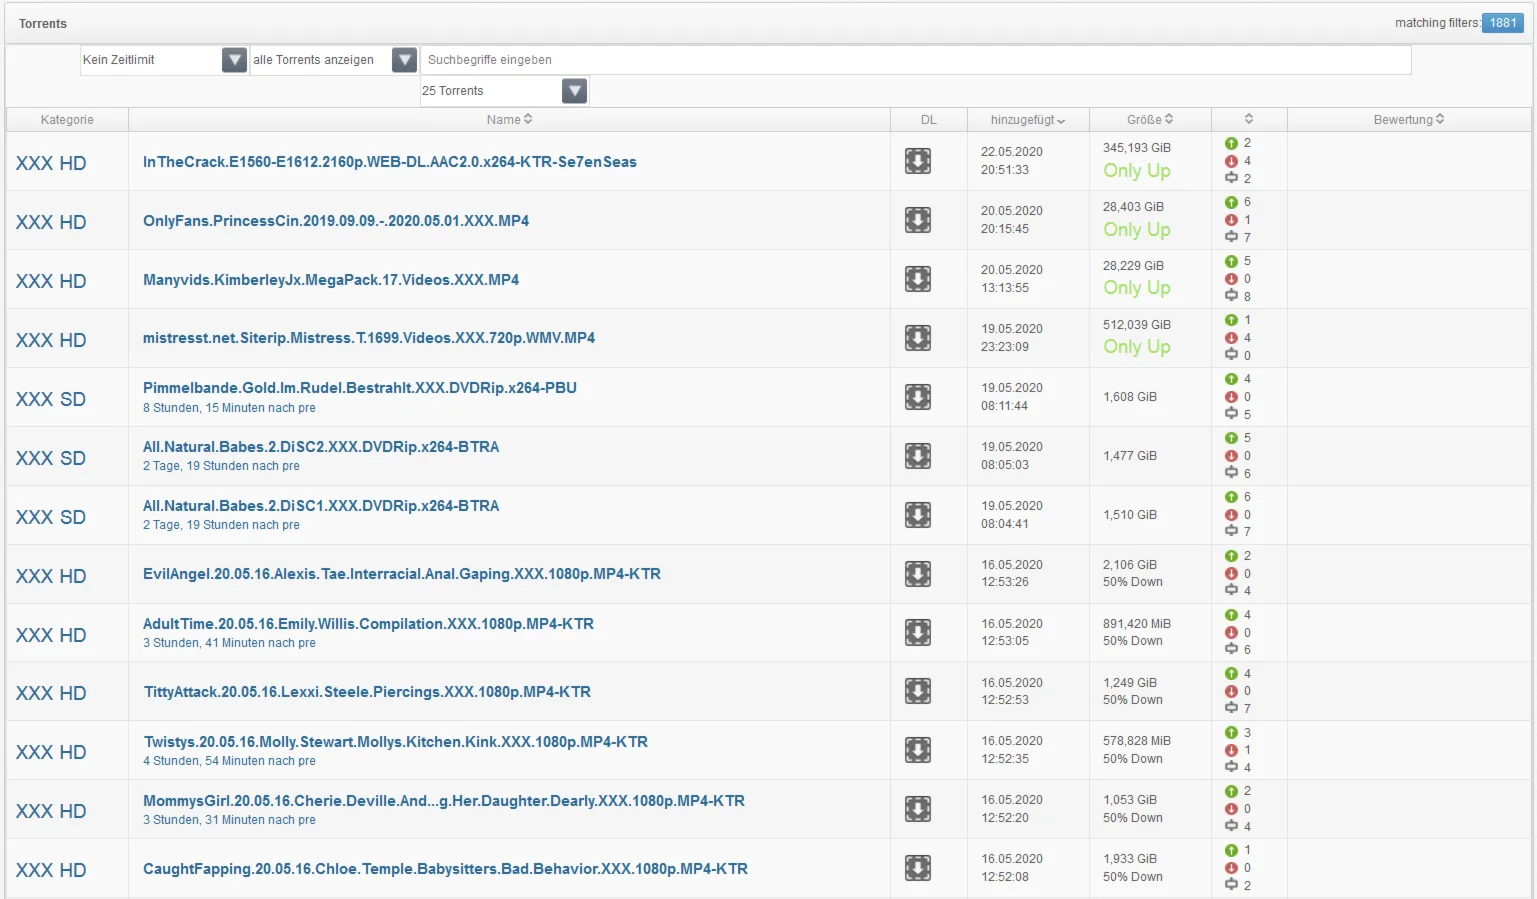Viewport: 1537px width, 899px height.
Task: Sort torrents by the Größe column header
Action: 1149,119
